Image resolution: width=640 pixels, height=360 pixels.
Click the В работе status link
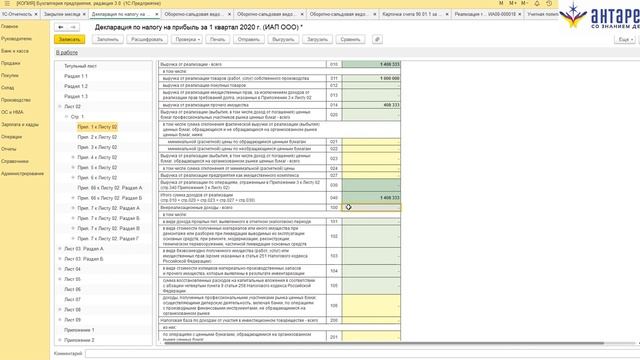[67, 53]
